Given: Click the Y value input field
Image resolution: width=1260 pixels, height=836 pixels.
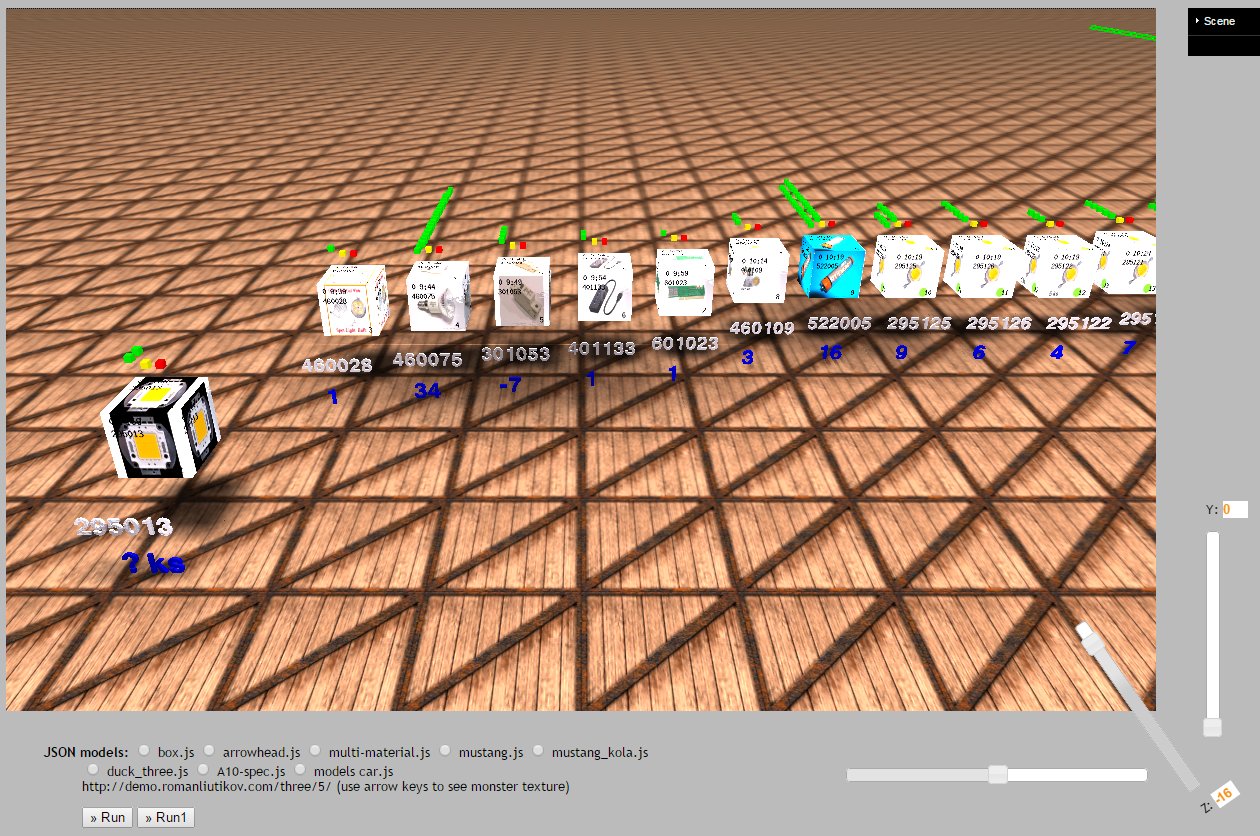Looking at the screenshot, I should tap(1235, 509).
